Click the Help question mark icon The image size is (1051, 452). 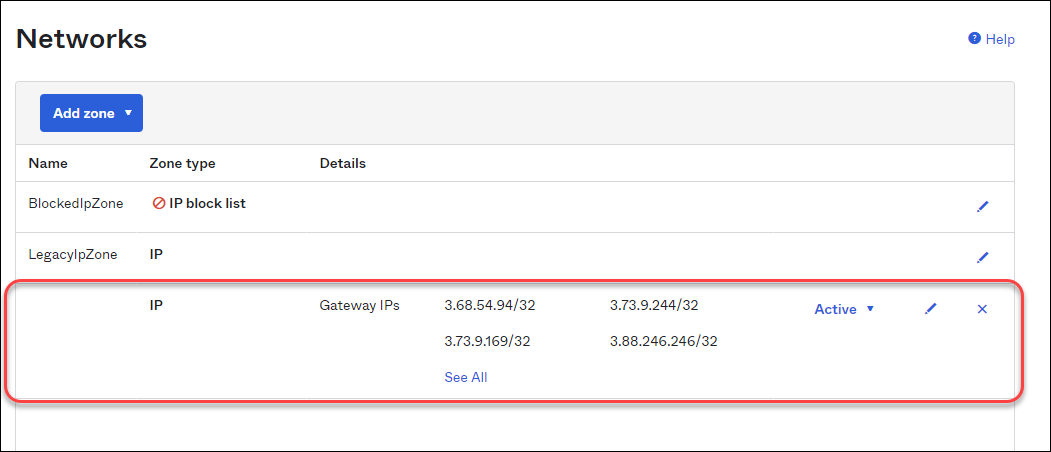click(974, 39)
